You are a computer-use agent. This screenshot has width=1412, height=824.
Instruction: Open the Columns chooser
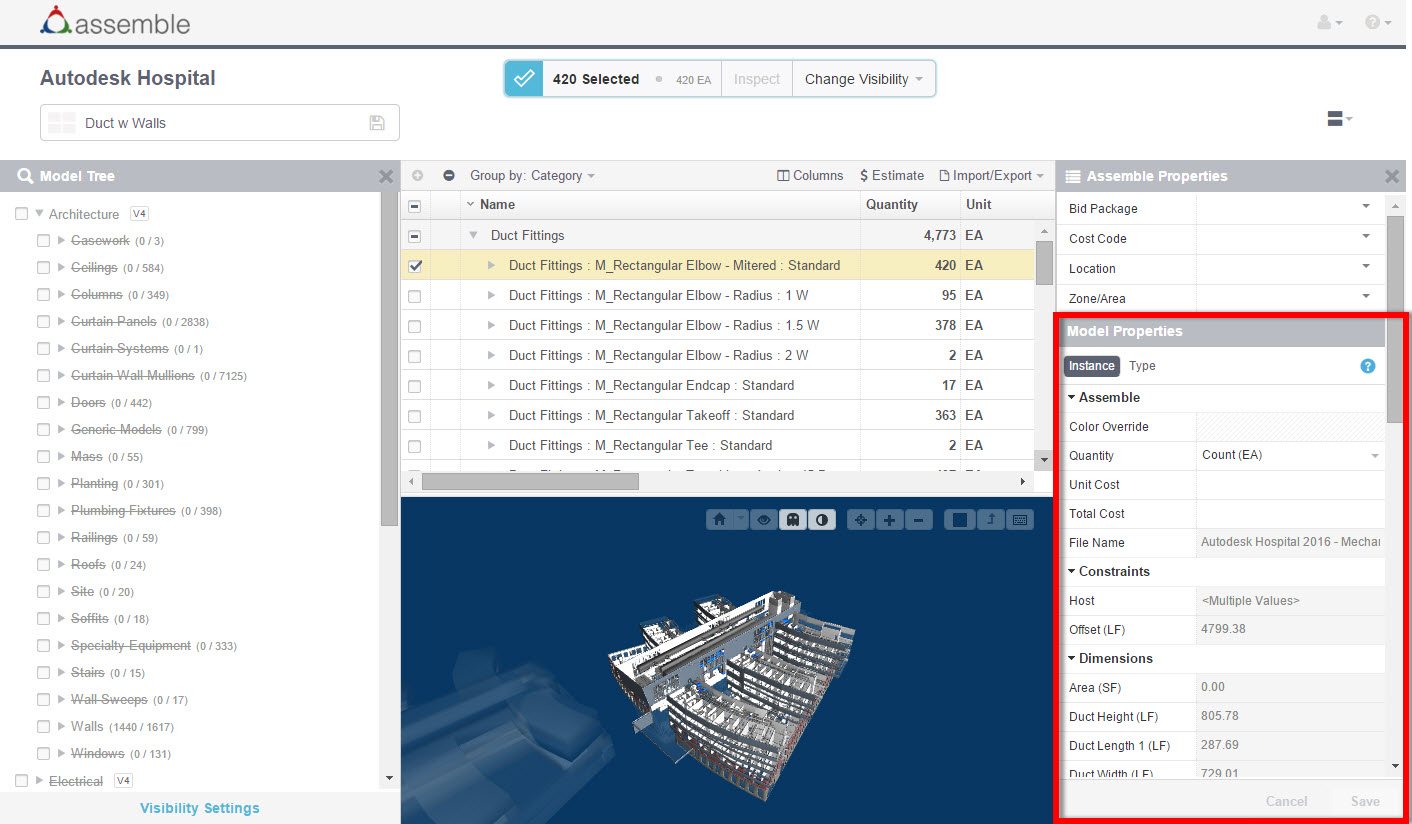tap(810, 175)
